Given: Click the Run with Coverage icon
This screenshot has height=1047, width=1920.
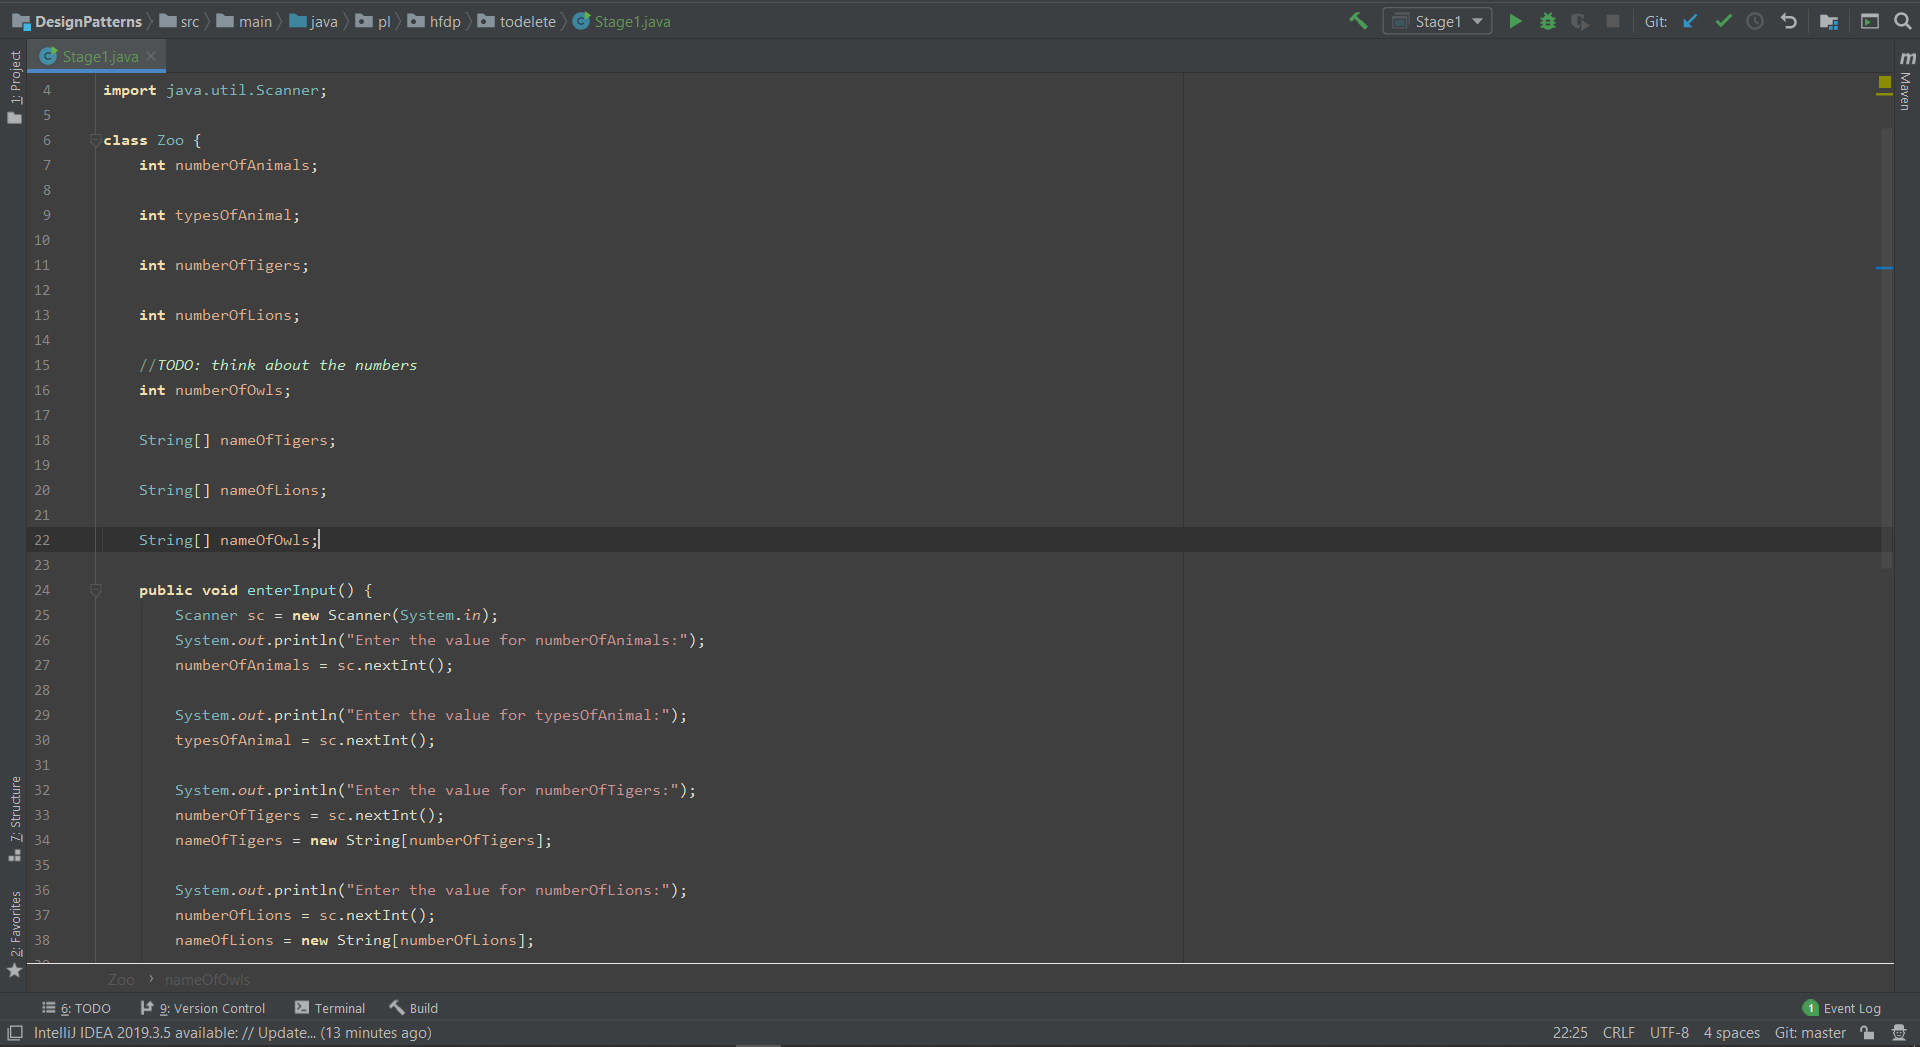Looking at the screenshot, I should (1580, 21).
